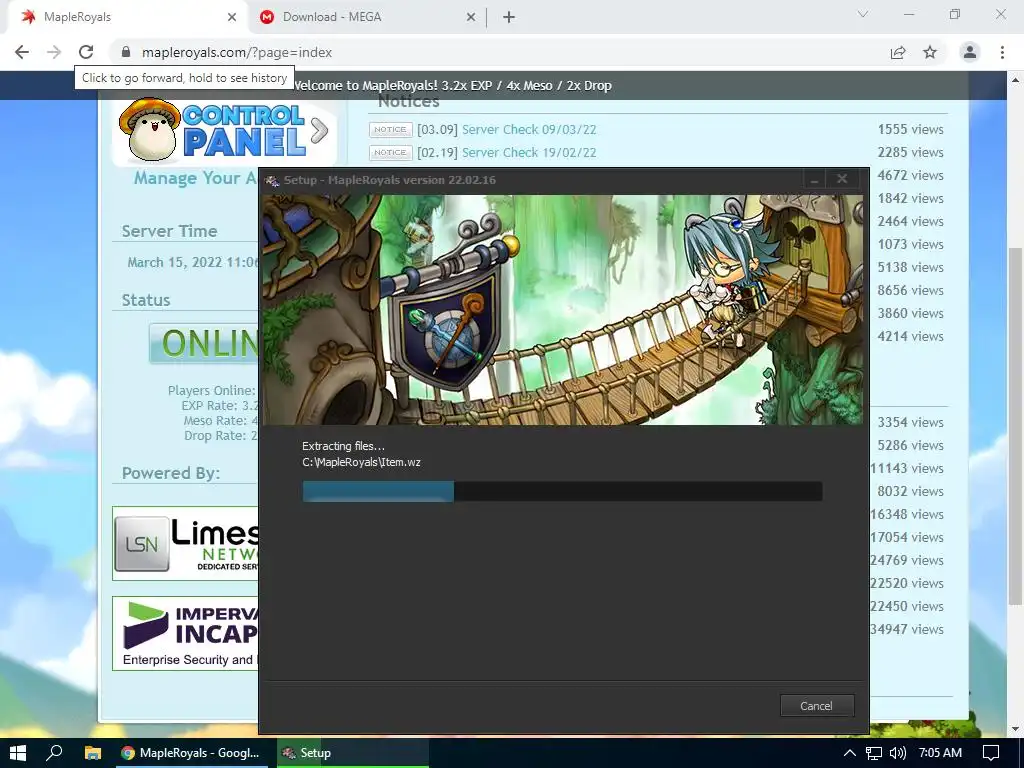Viewport: 1024px width, 768px height.
Task: Go back with the browser back arrow
Action: tap(22, 52)
